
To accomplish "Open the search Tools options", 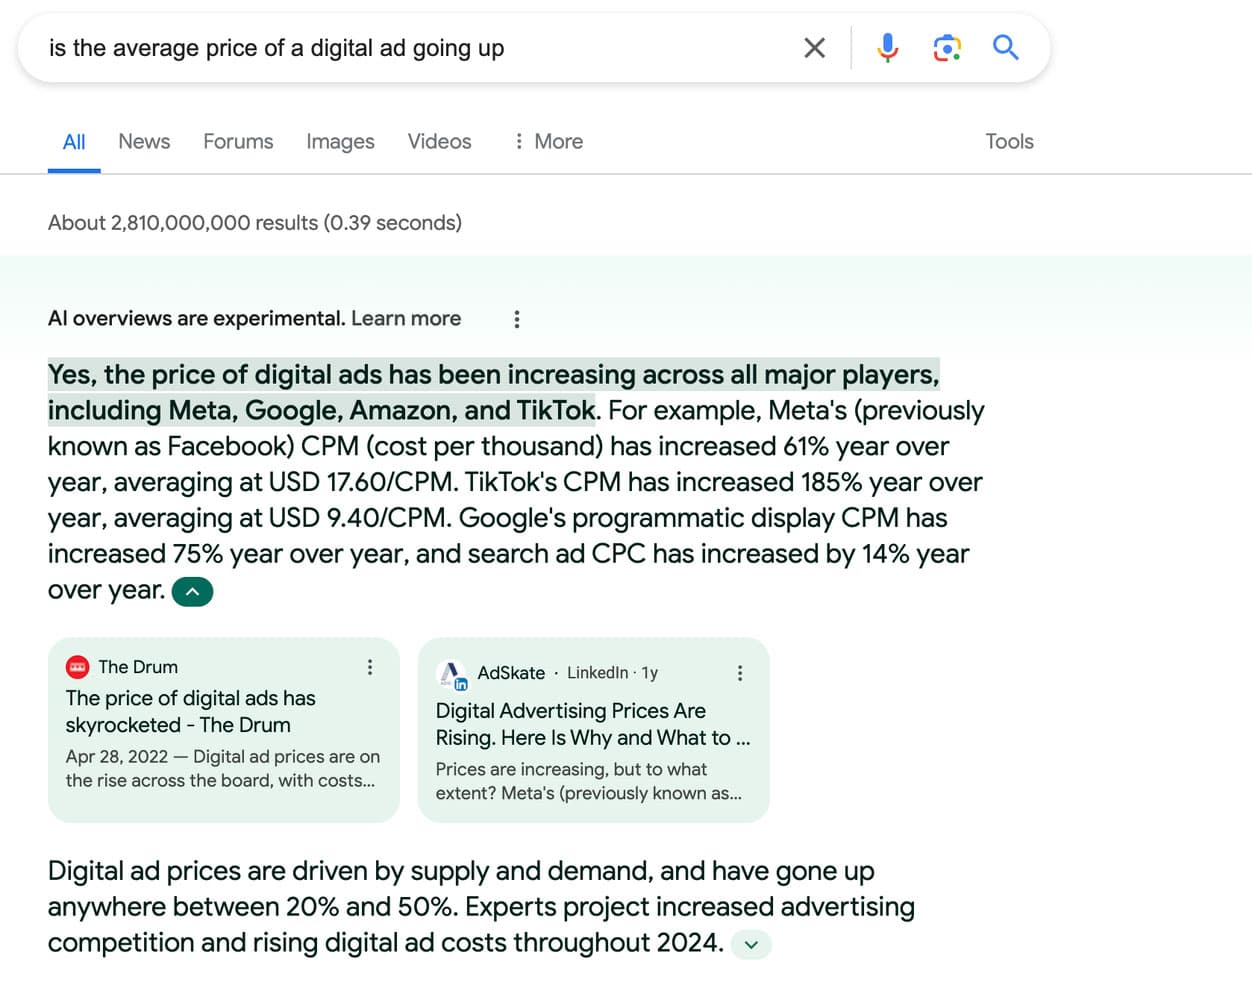I will pyautogui.click(x=1009, y=141).
